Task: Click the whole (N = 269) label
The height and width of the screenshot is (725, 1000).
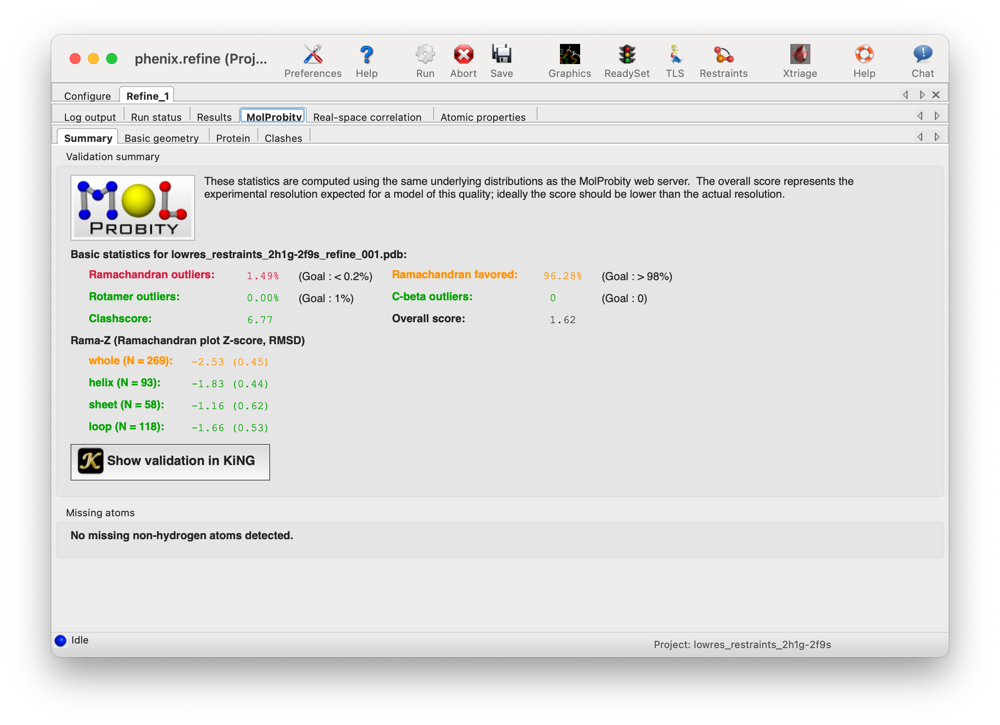Action: pos(131,361)
